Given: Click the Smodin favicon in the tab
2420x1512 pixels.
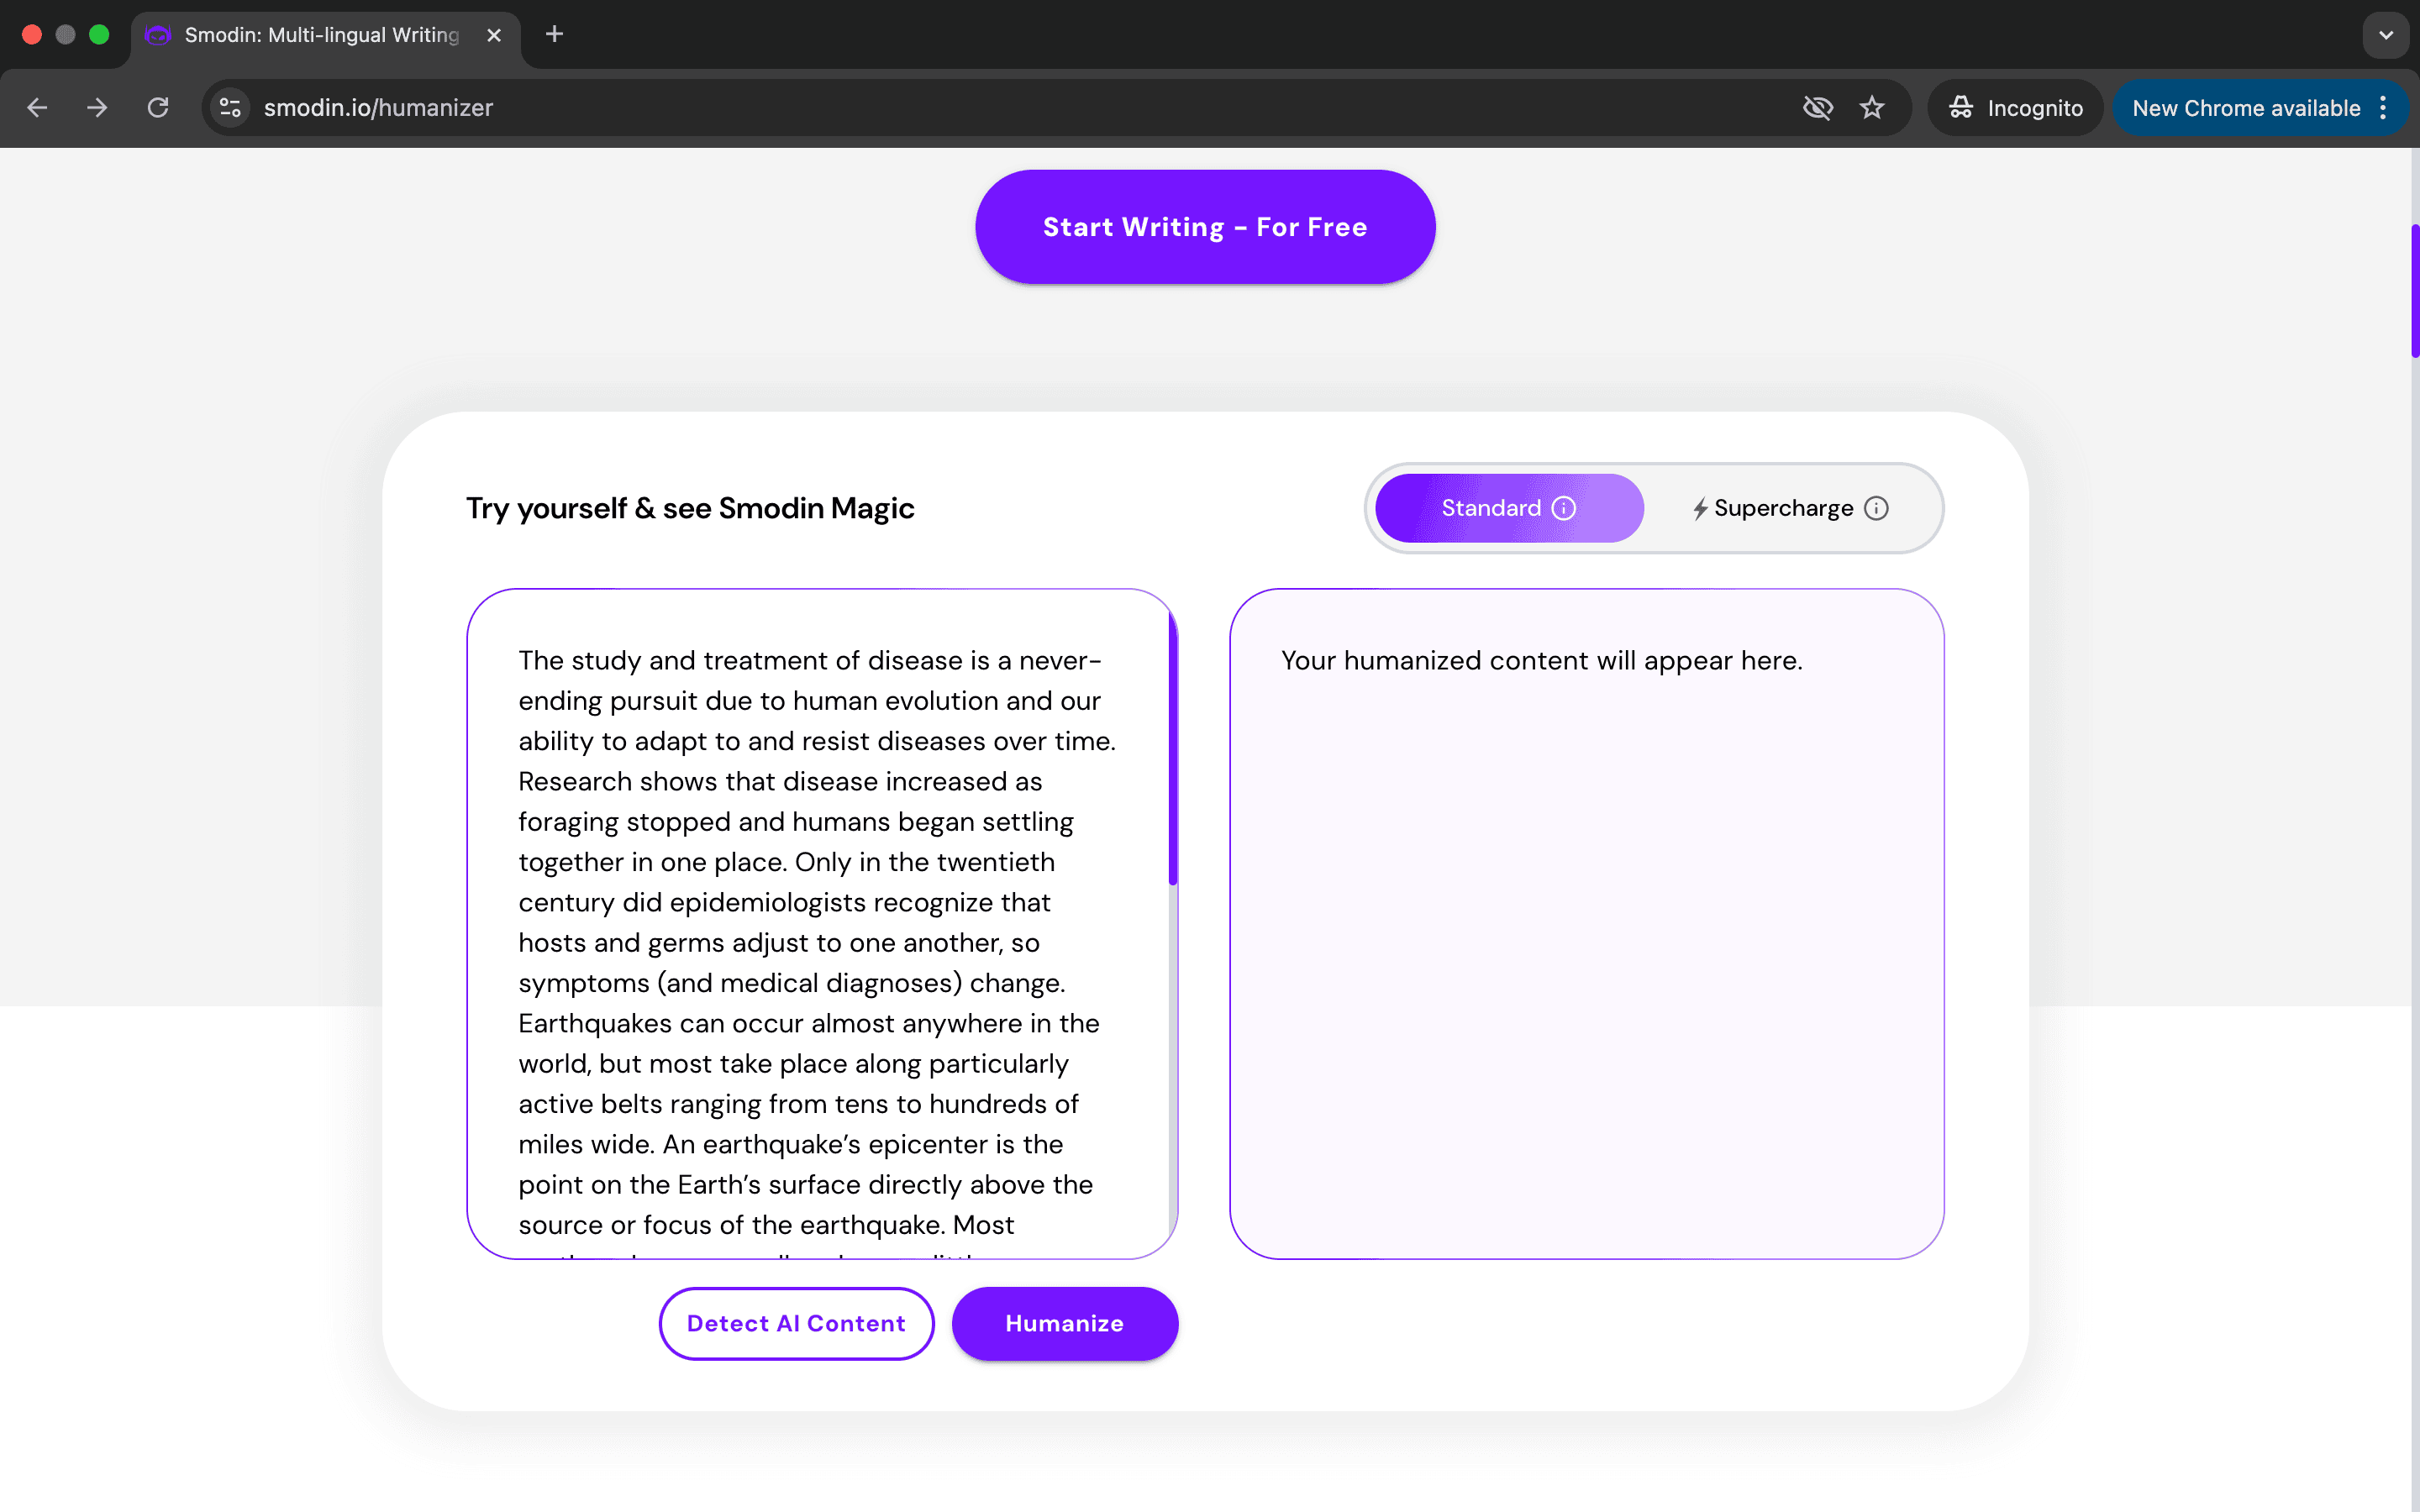Looking at the screenshot, I should [x=157, y=35].
